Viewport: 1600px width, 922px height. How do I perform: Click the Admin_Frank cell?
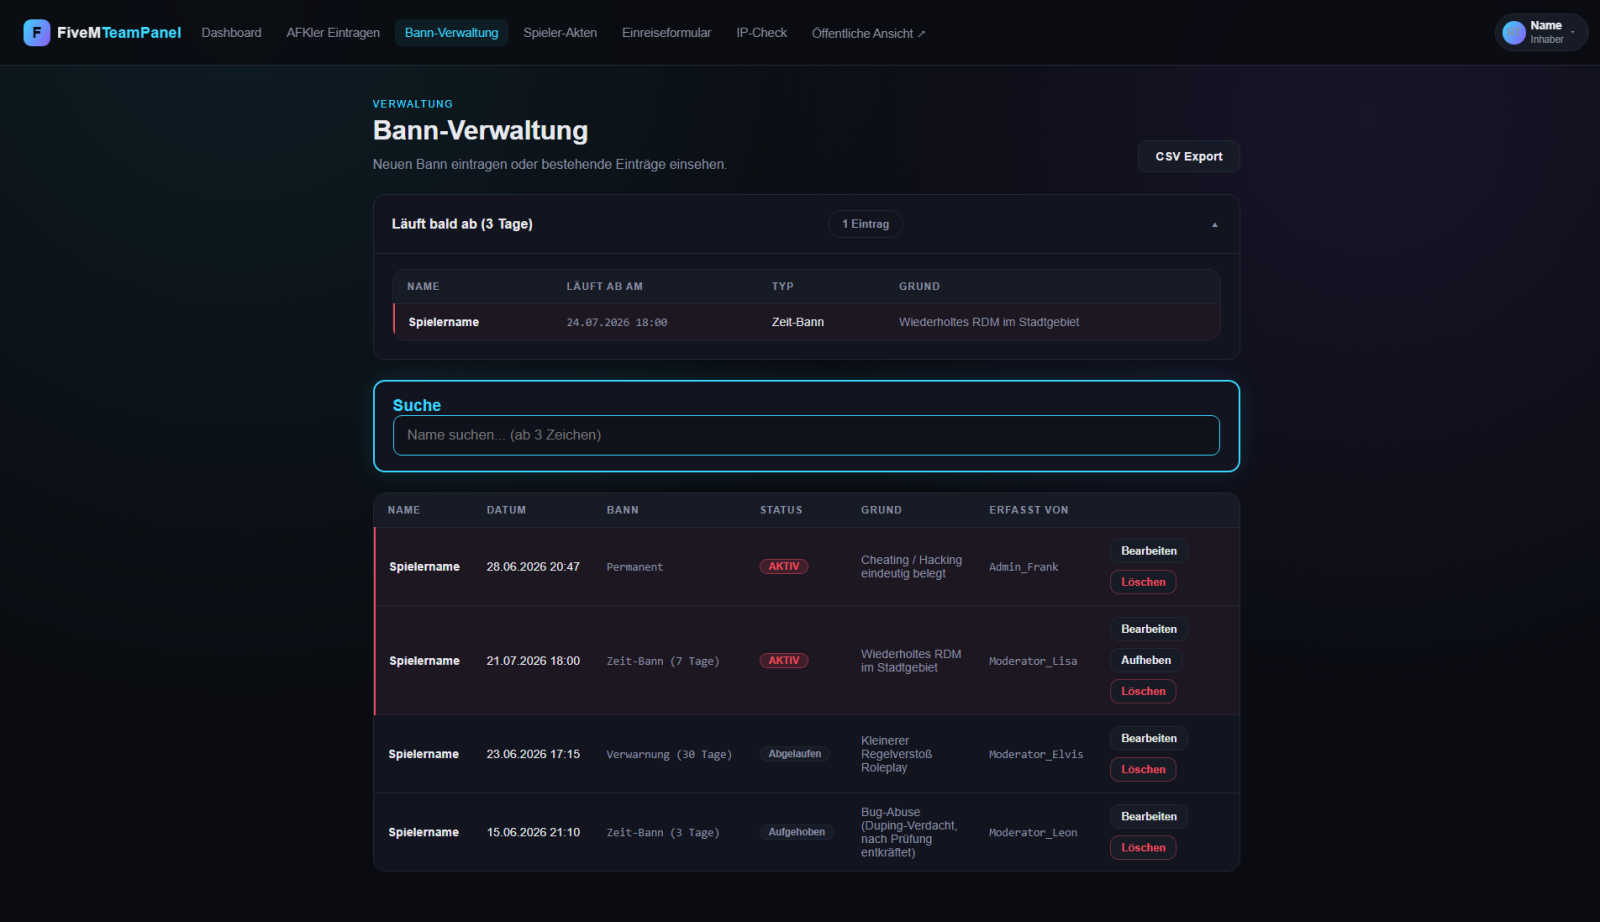(x=1023, y=567)
